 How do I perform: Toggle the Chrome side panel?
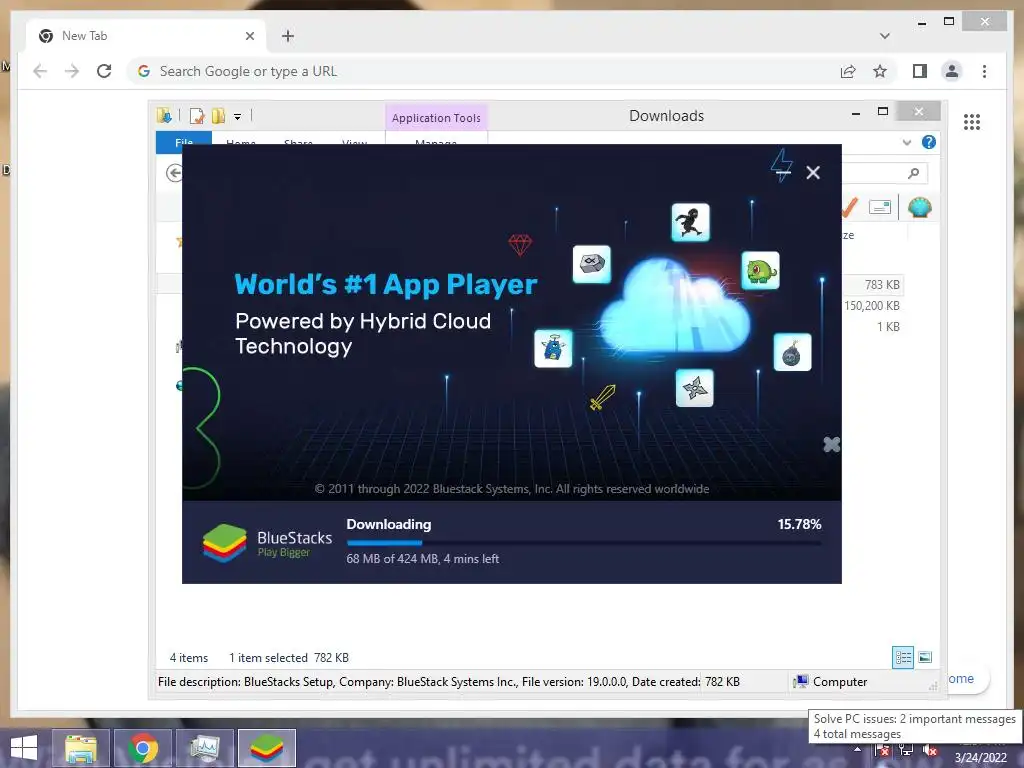(x=920, y=71)
